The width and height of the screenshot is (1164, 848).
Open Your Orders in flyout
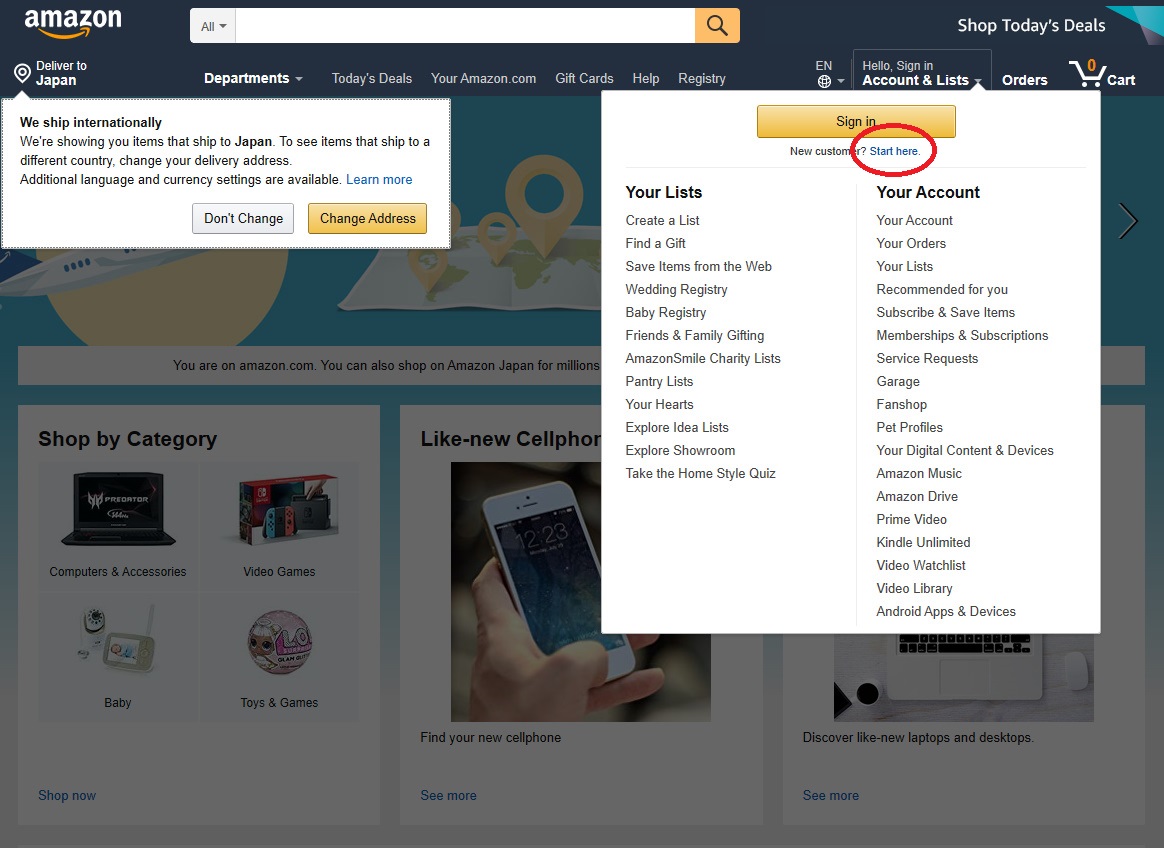pyautogui.click(x=911, y=244)
